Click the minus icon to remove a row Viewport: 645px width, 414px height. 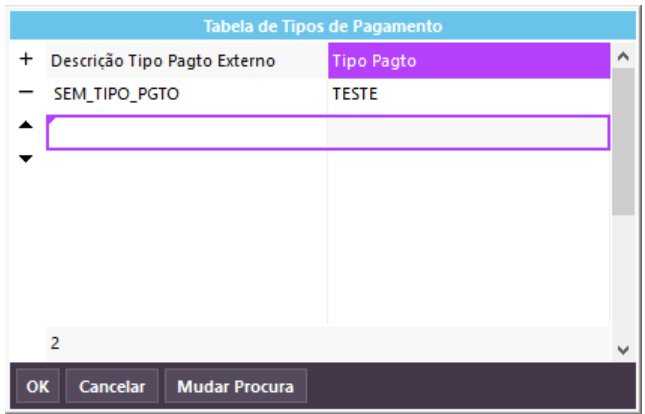[x=26, y=92]
